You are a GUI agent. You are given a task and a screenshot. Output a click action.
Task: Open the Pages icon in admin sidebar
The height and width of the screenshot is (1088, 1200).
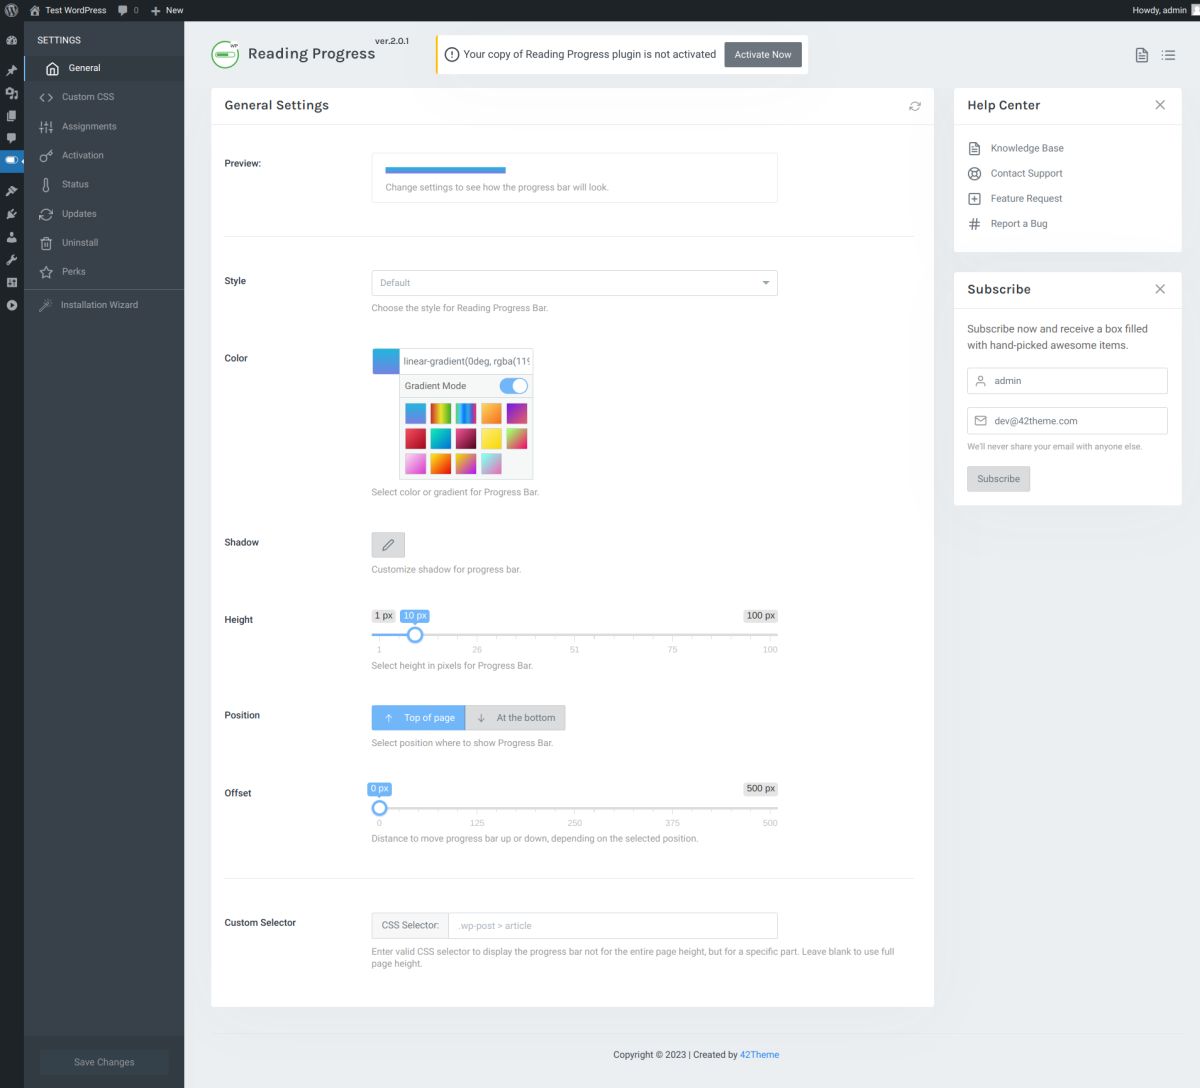point(11,116)
